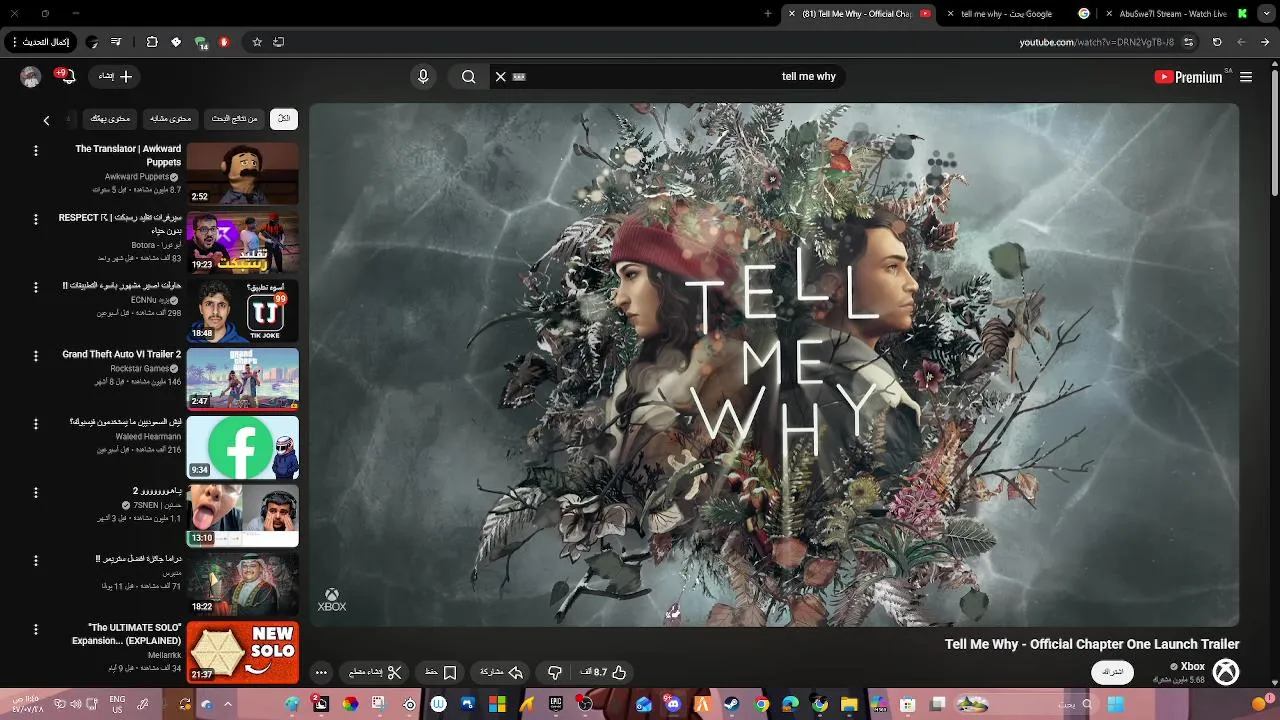Select the Tell Me Why YouTube tab
Screen dimensions: 1280x720
click(x=858, y=14)
